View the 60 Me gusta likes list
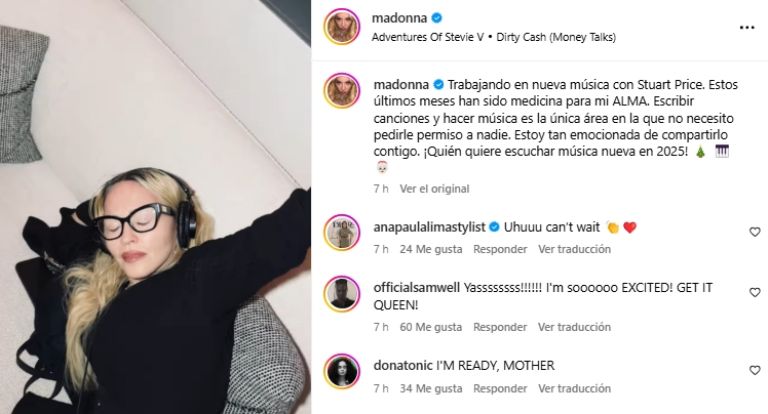This screenshot has height=414, width=768. coord(431,327)
